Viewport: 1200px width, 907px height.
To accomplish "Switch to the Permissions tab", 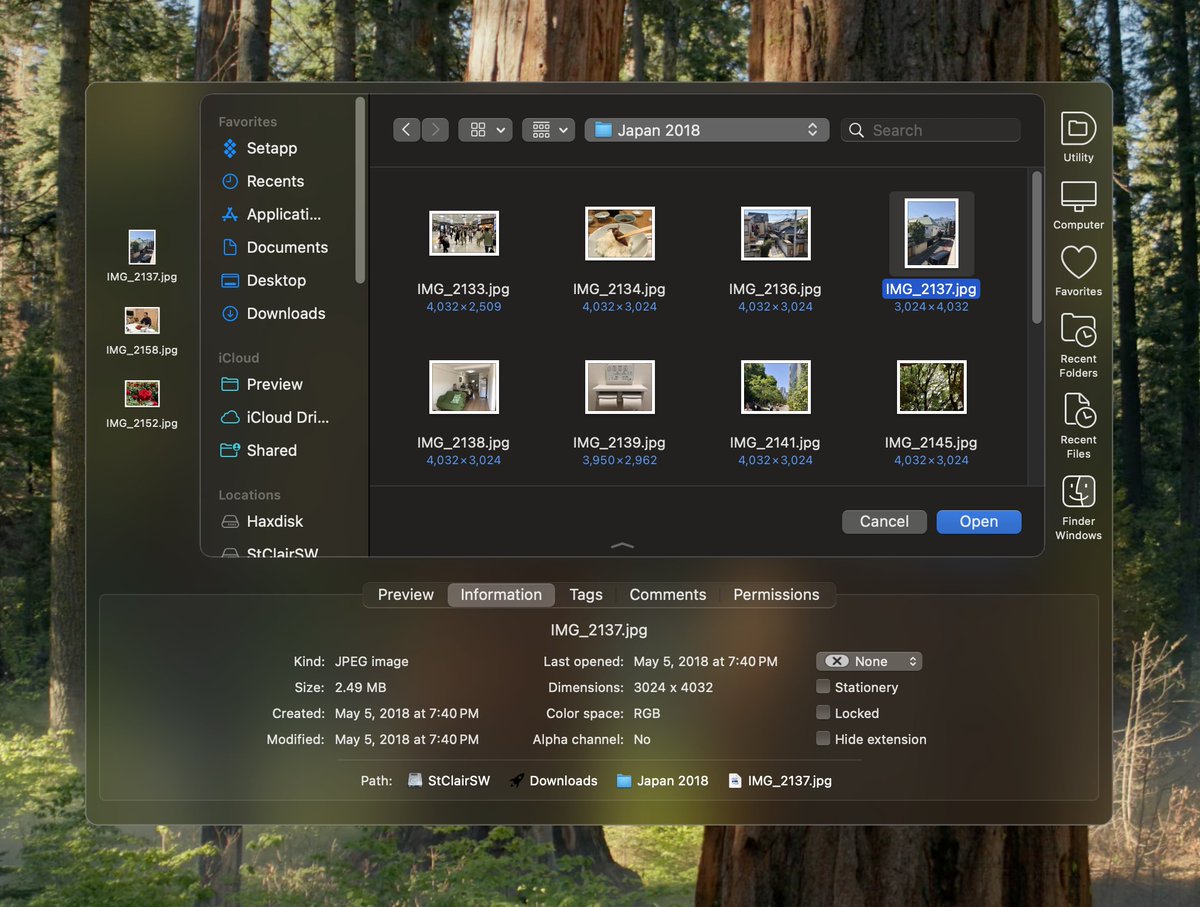I will pos(776,594).
